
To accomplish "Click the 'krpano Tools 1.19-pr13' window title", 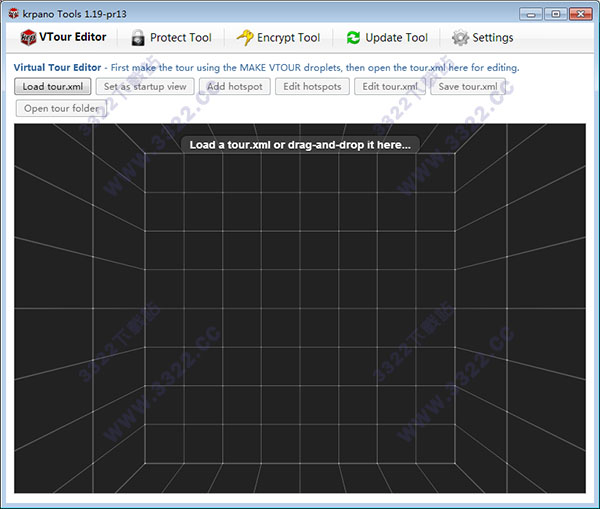I will 75,14.
